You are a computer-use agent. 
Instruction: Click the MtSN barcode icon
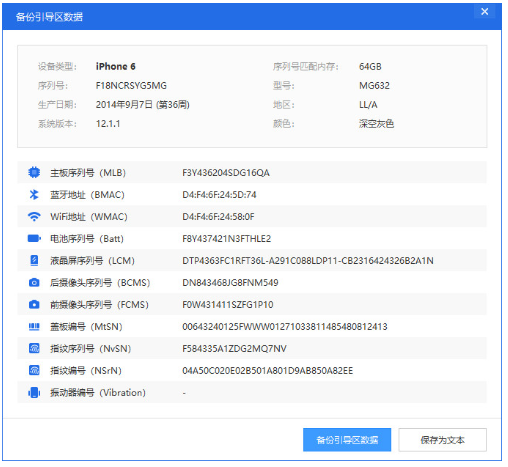coord(34,327)
